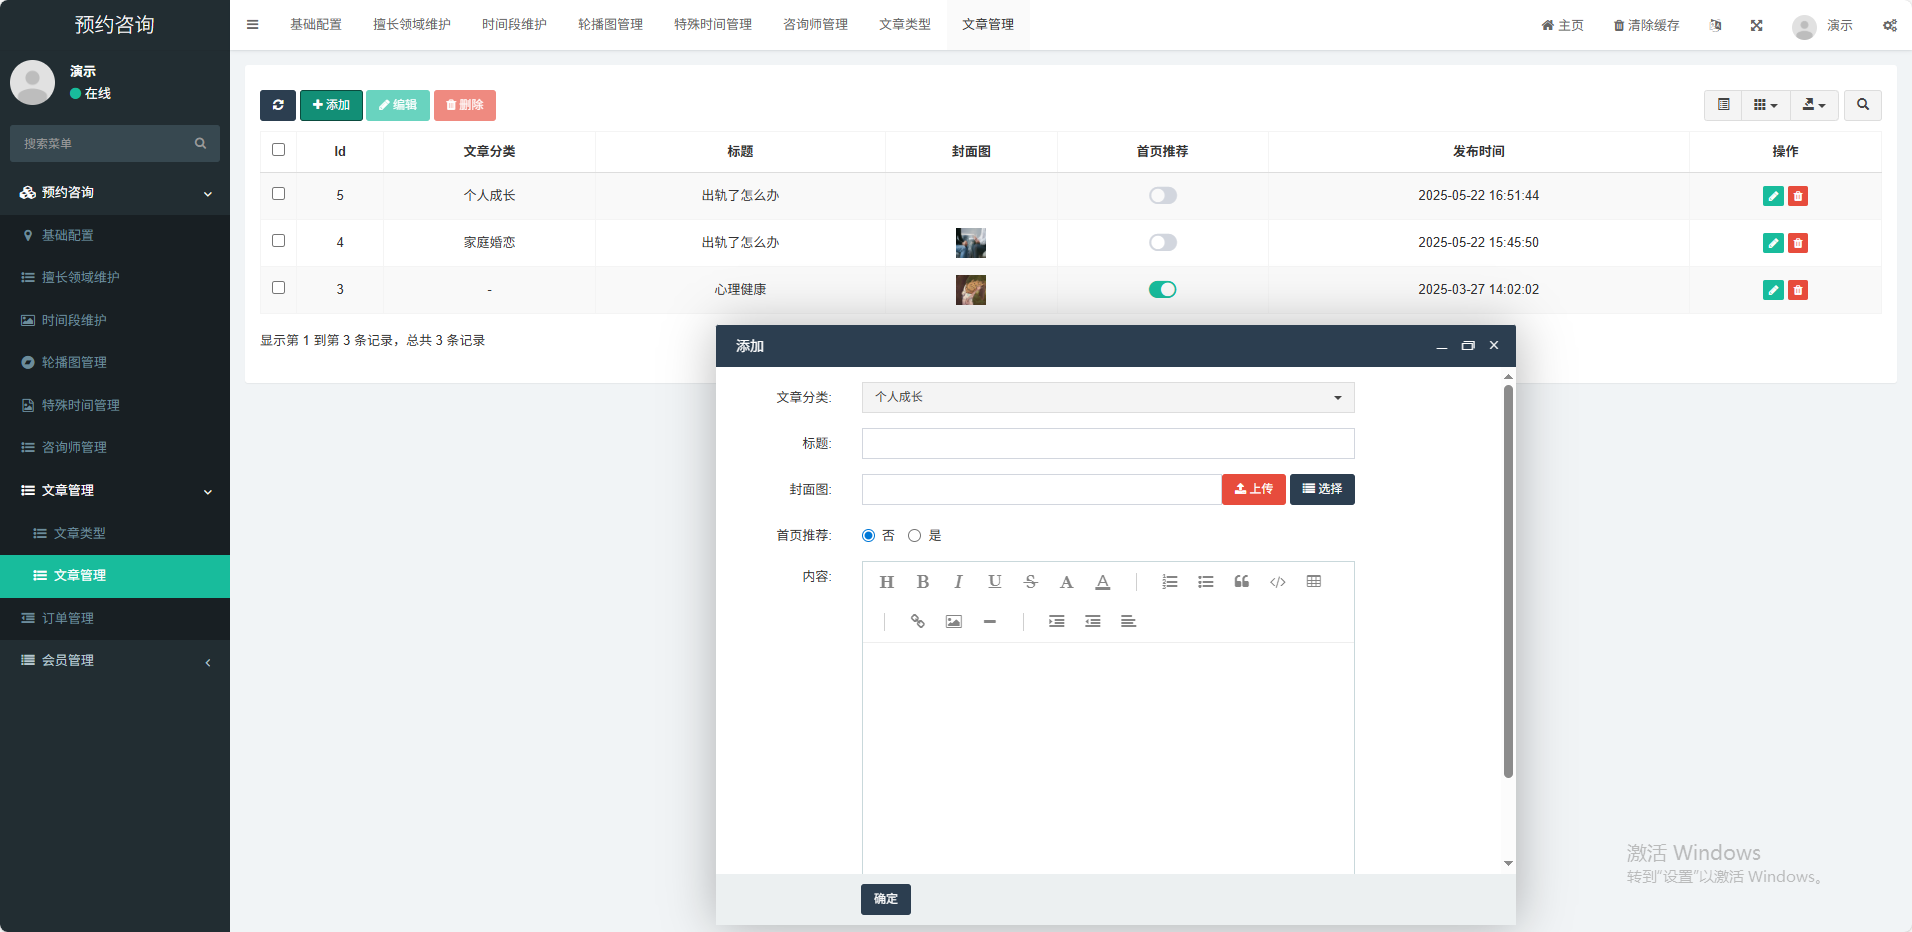The image size is (1912, 932).
Task: Insert a blockquote using the quote icon
Action: pyautogui.click(x=1241, y=582)
